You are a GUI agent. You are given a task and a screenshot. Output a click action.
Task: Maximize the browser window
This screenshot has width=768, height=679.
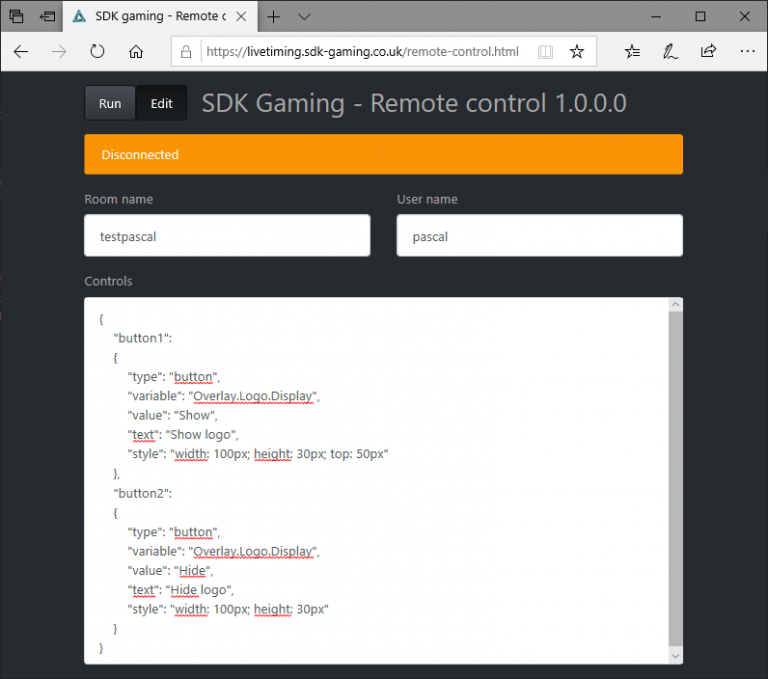(700, 17)
